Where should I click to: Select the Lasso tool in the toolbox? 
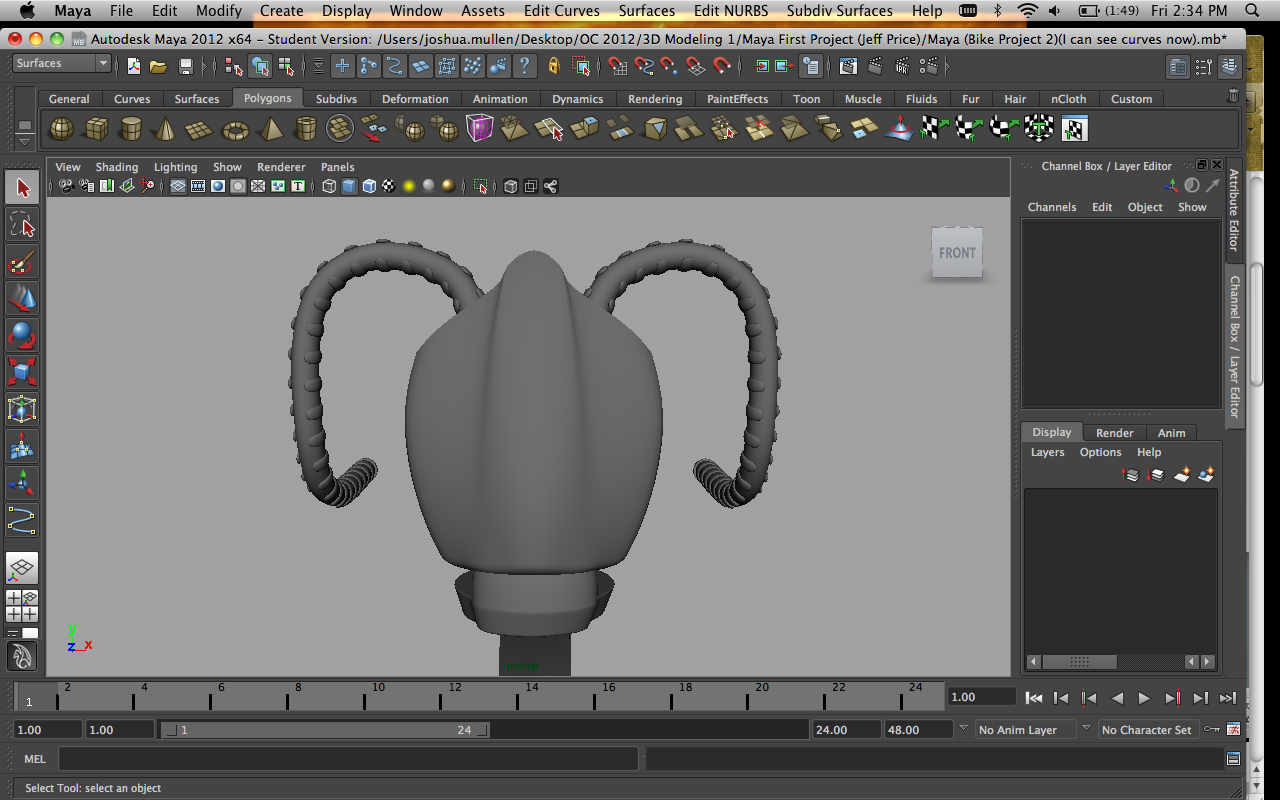(22, 225)
